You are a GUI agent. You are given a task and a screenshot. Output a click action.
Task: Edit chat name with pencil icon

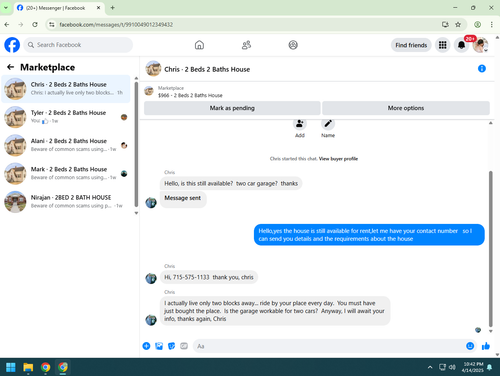pos(328,124)
